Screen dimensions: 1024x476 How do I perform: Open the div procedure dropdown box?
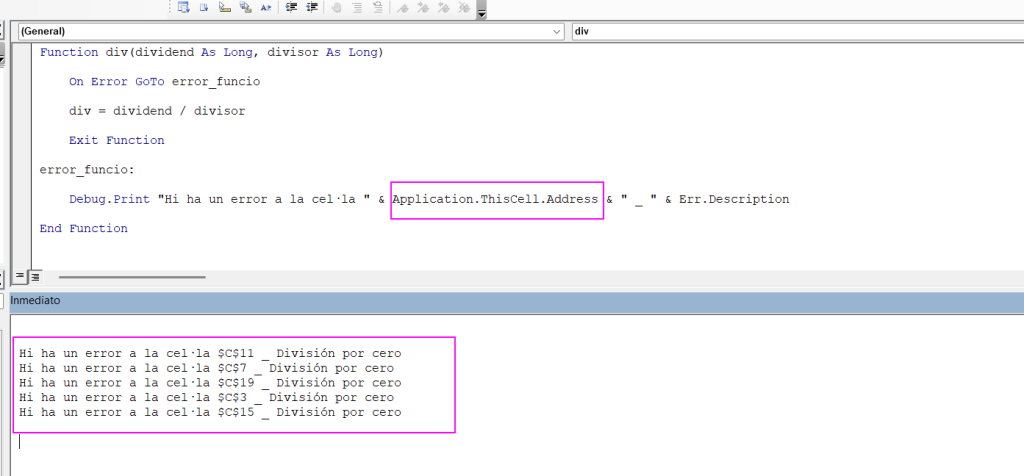[797, 31]
